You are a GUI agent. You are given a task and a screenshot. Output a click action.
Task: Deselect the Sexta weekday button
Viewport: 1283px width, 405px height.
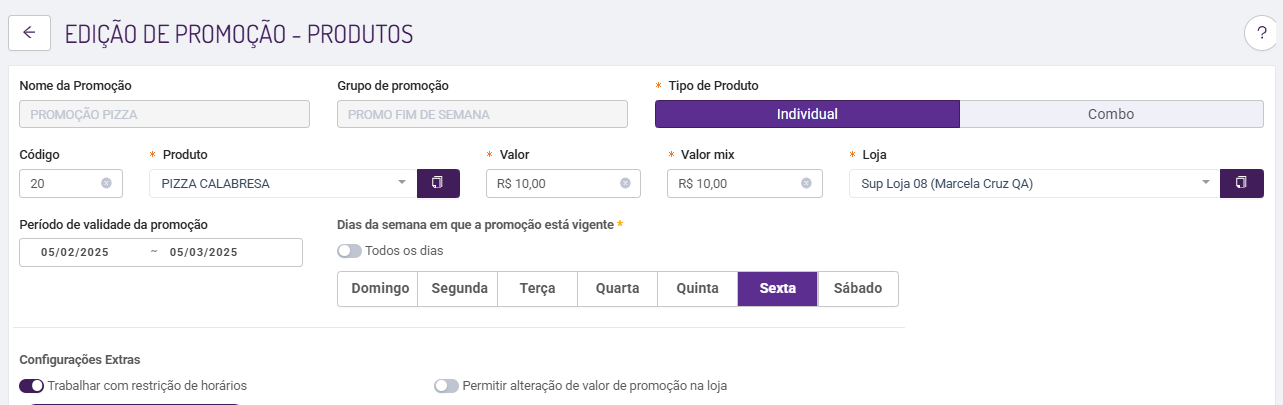coord(778,289)
